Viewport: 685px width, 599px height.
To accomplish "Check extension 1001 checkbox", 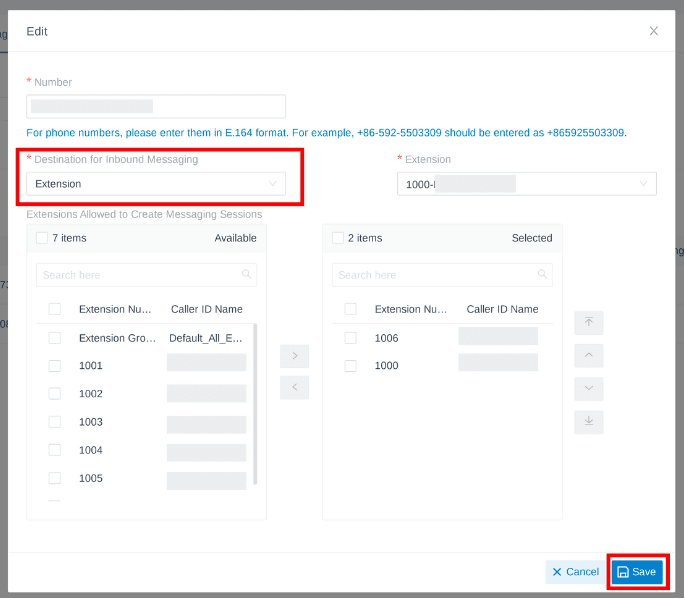I will click(55, 366).
